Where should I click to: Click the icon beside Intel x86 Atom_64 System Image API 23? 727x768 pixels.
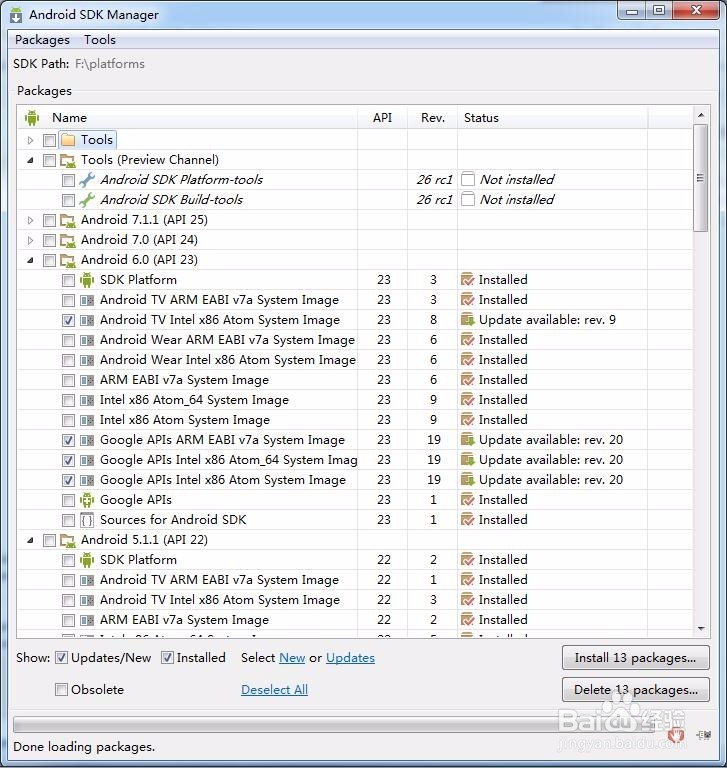pos(87,400)
